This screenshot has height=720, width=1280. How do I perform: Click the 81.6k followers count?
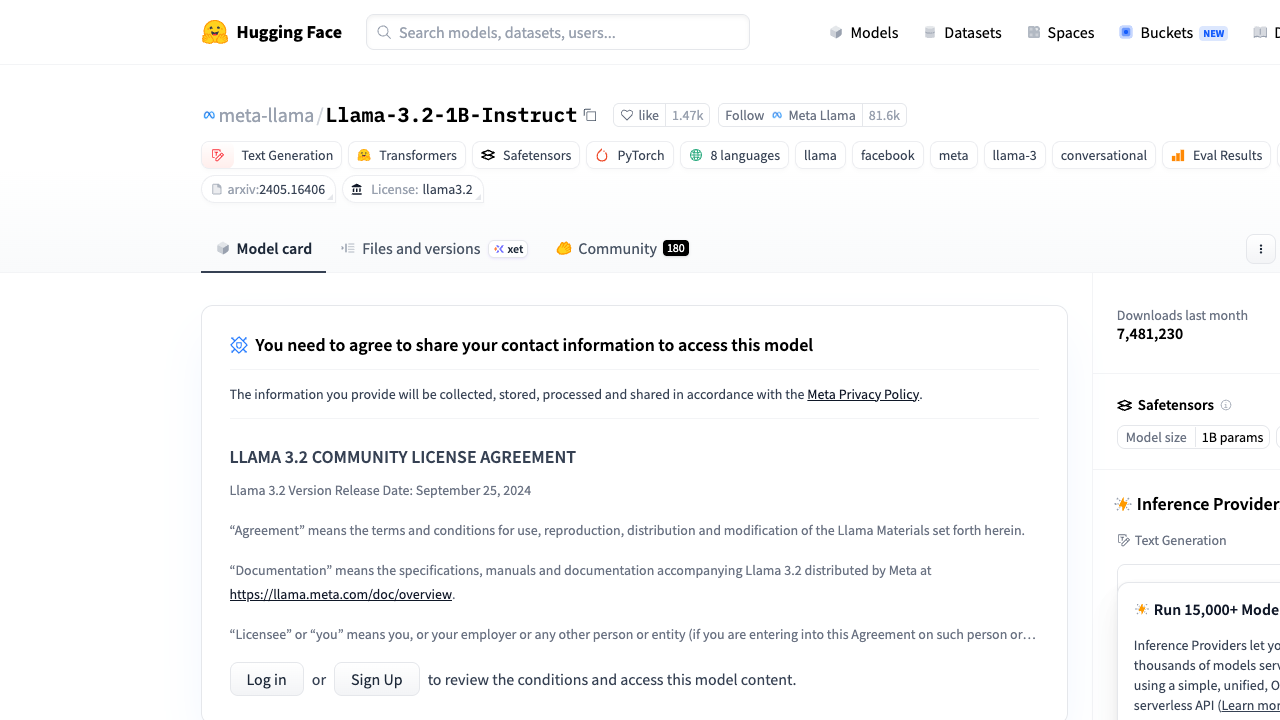click(884, 115)
